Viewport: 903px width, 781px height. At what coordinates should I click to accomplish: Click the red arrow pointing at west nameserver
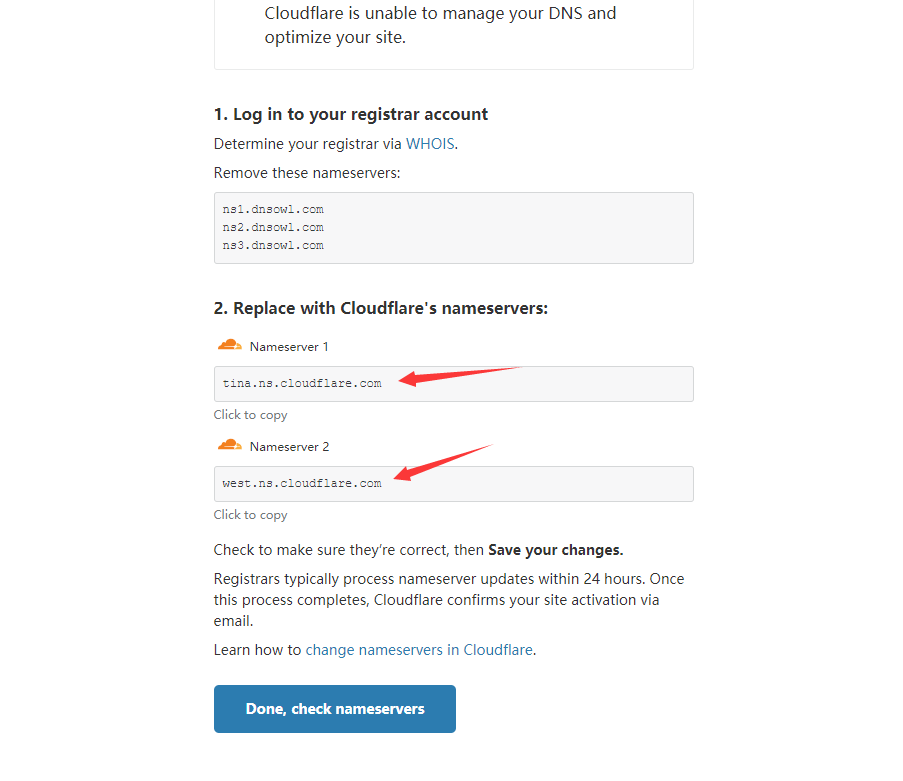[x=443, y=462]
